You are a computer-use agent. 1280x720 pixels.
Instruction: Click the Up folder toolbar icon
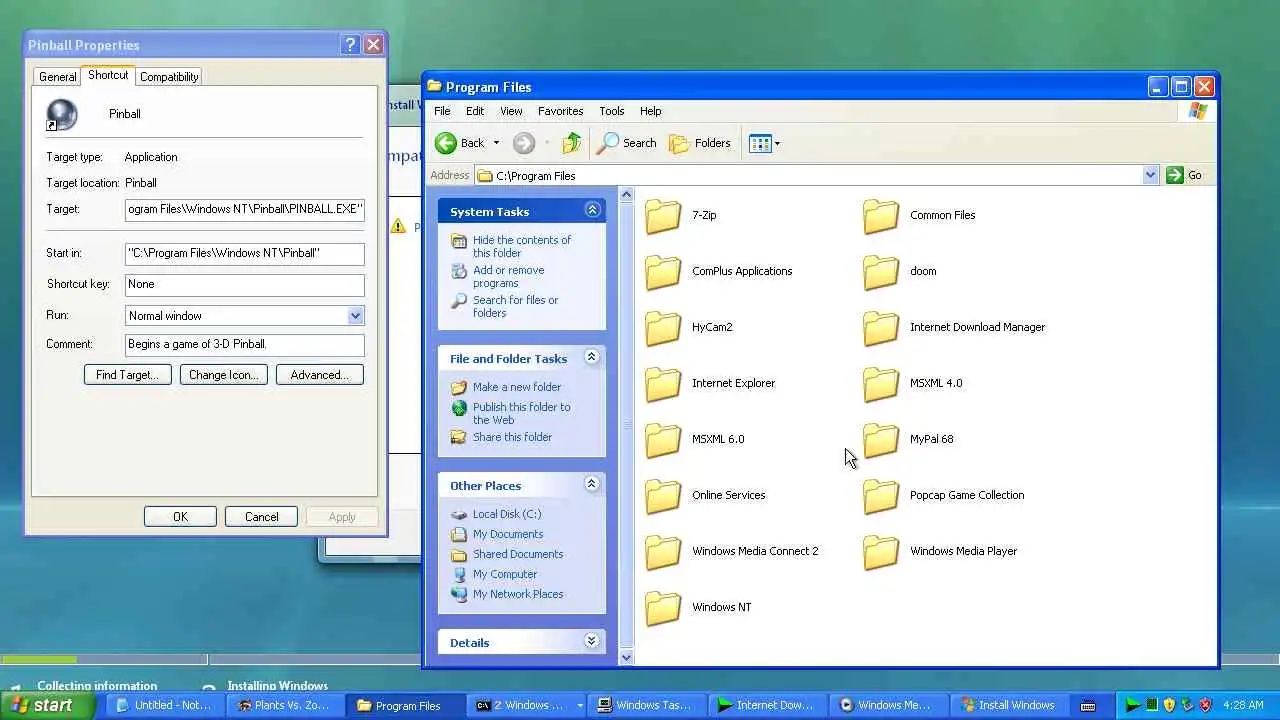pyautogui.click(x=571, y=143)
